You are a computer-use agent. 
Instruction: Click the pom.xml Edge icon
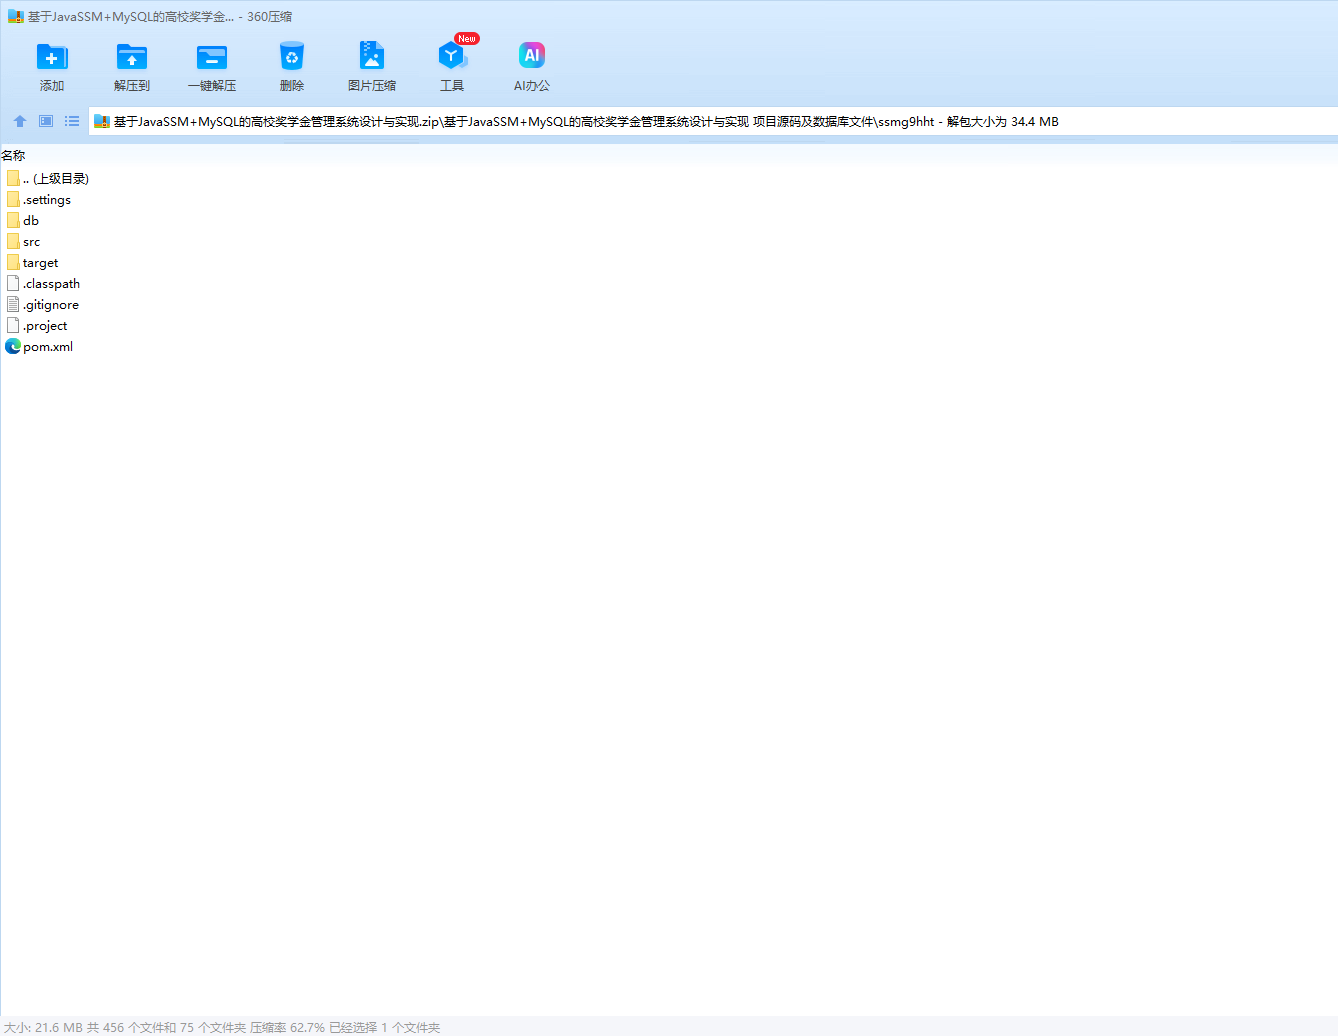[13, 346]
